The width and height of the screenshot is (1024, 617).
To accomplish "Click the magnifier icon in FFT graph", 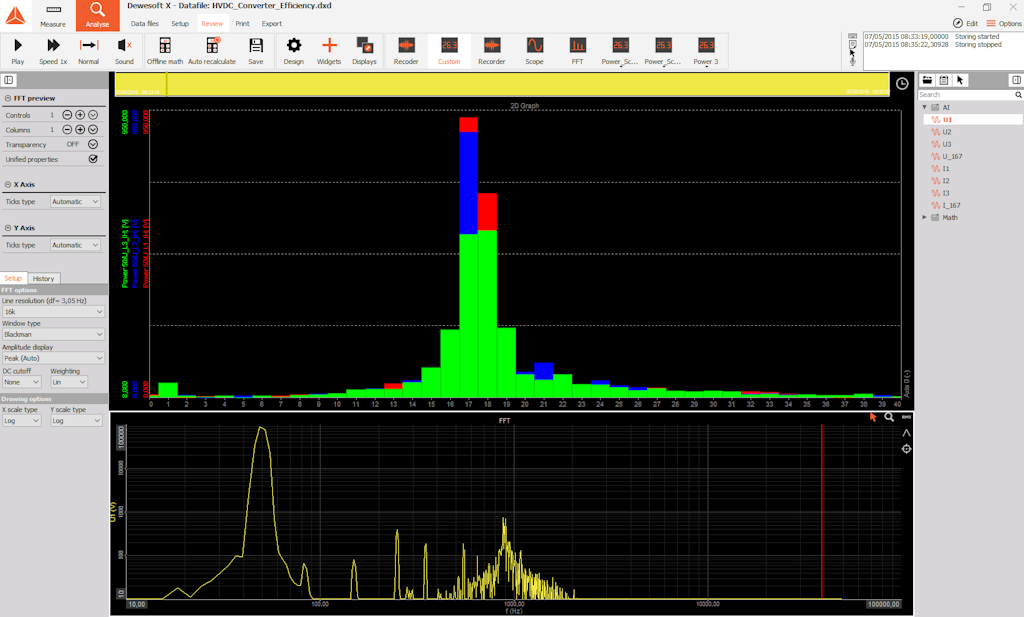I will tap(889, 417).
